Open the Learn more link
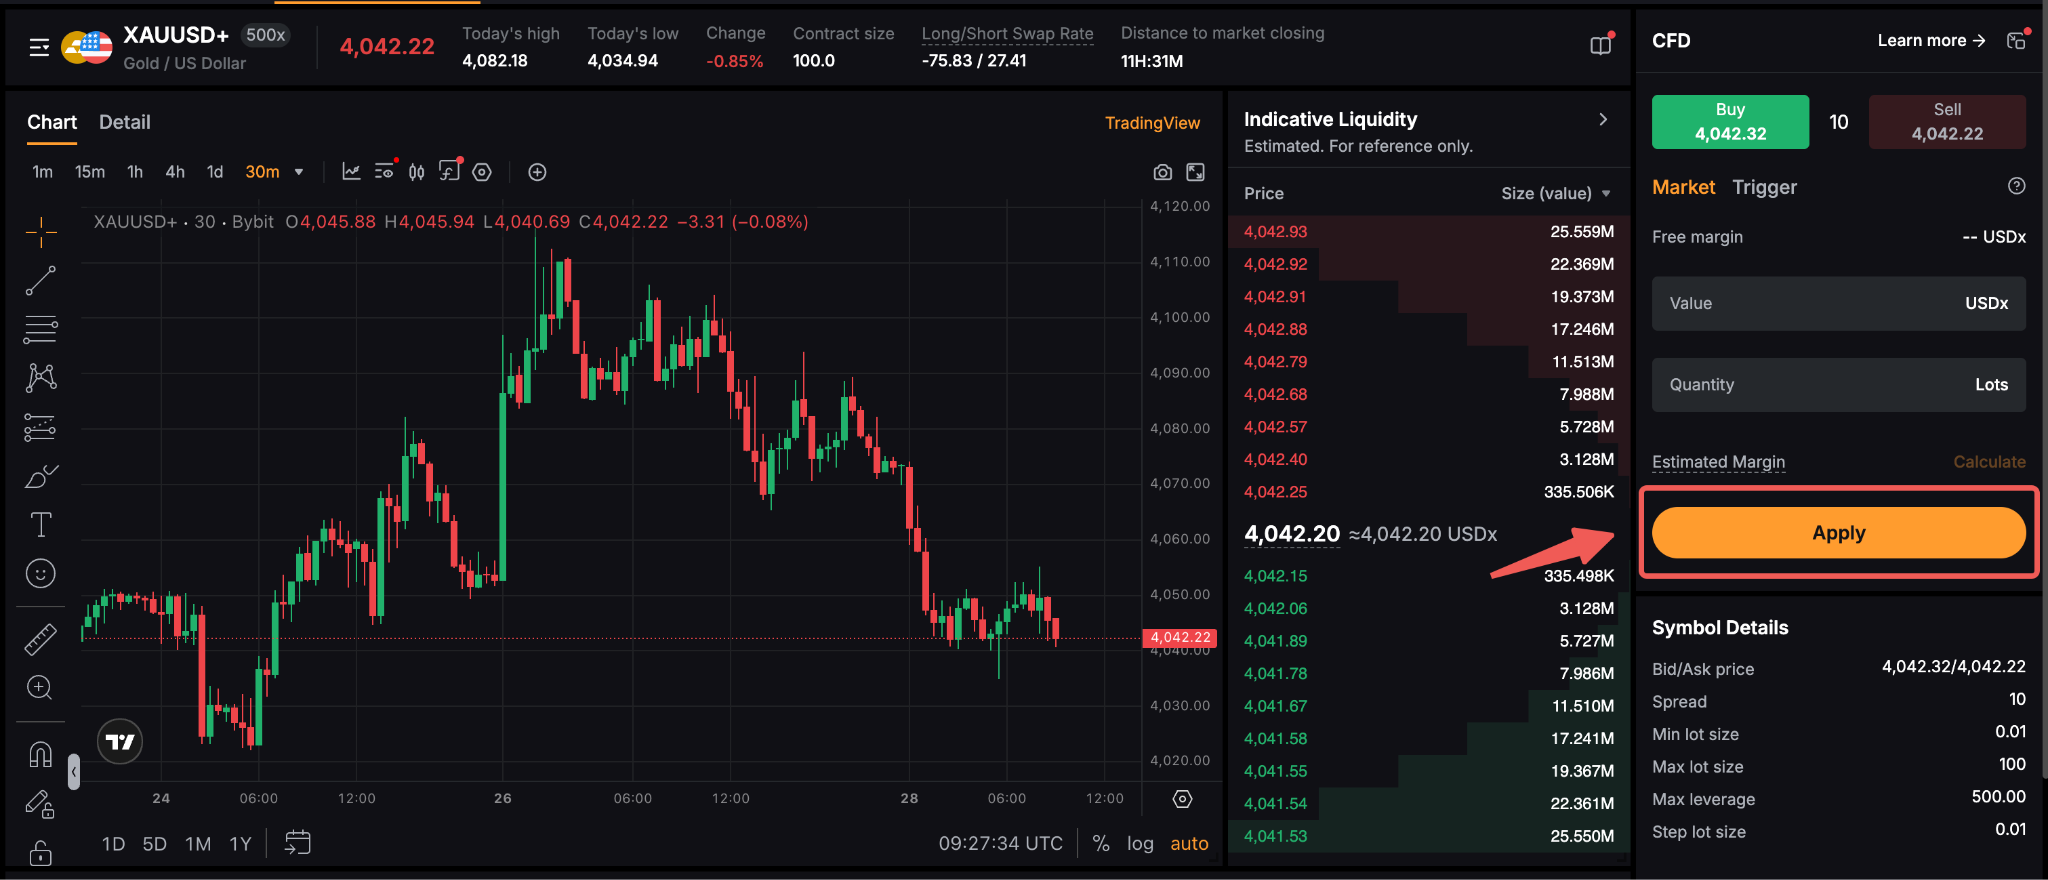This screenshot has height=880, width=2048. 1931,40
